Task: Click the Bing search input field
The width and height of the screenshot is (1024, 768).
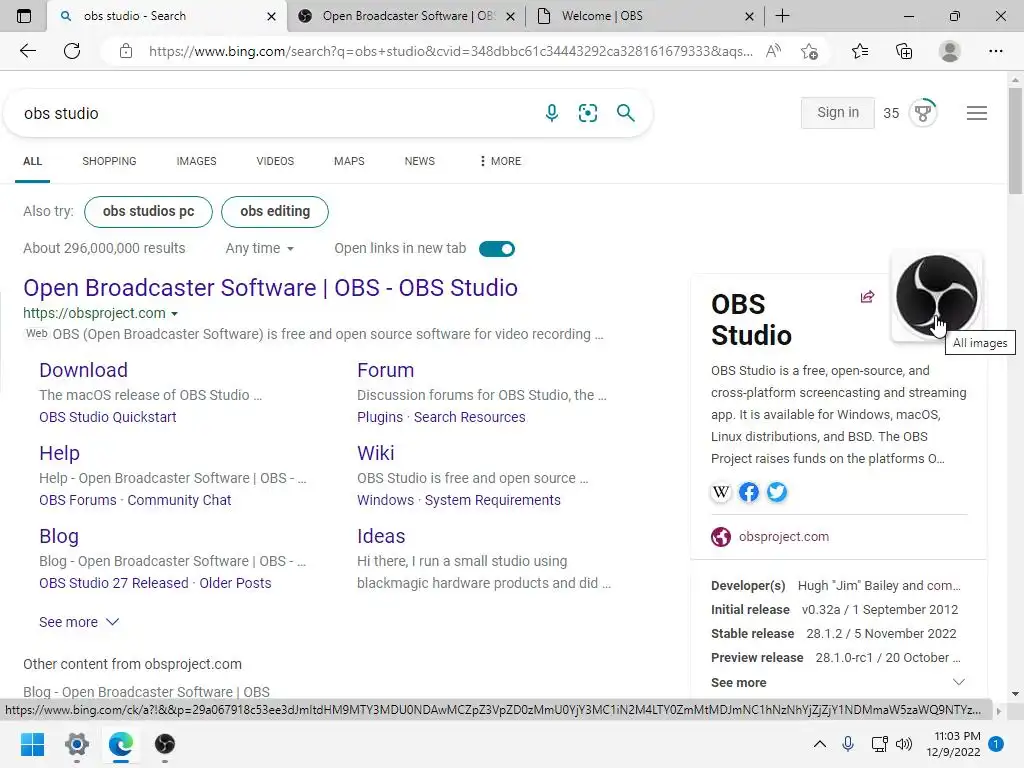Action: tap(274, 113)
